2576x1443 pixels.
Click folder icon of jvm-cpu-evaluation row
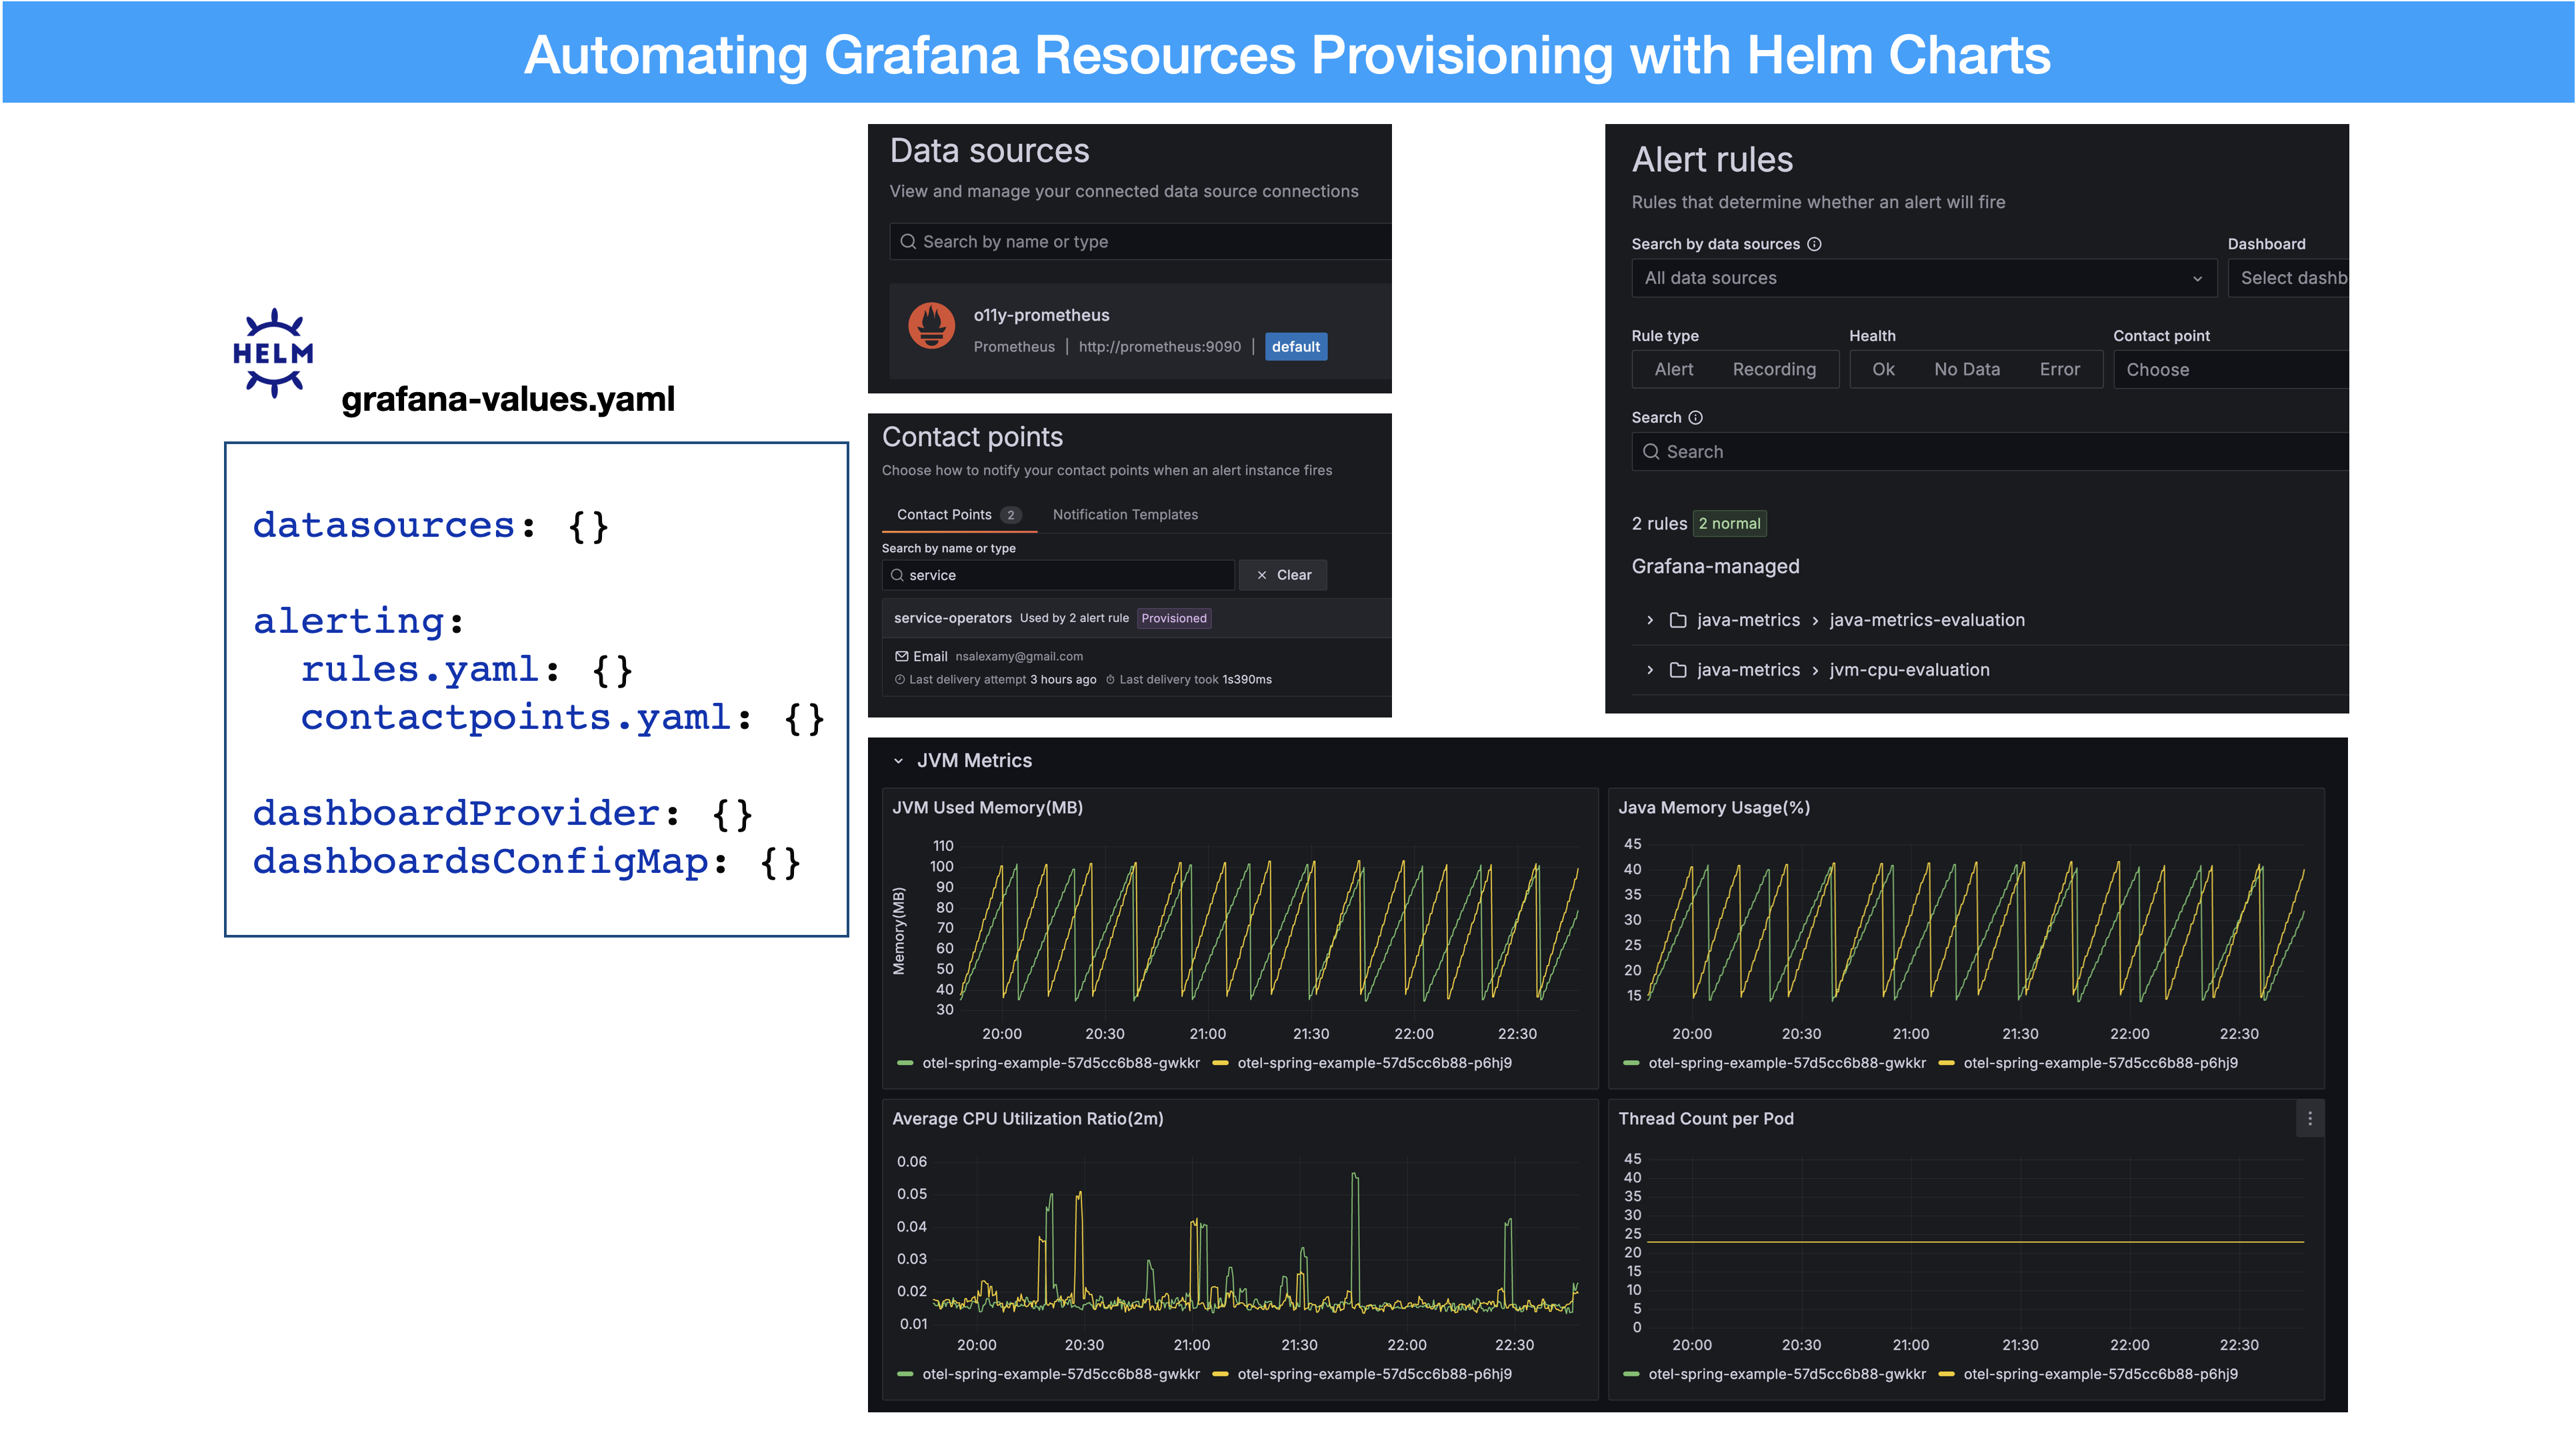(1678, 671)
